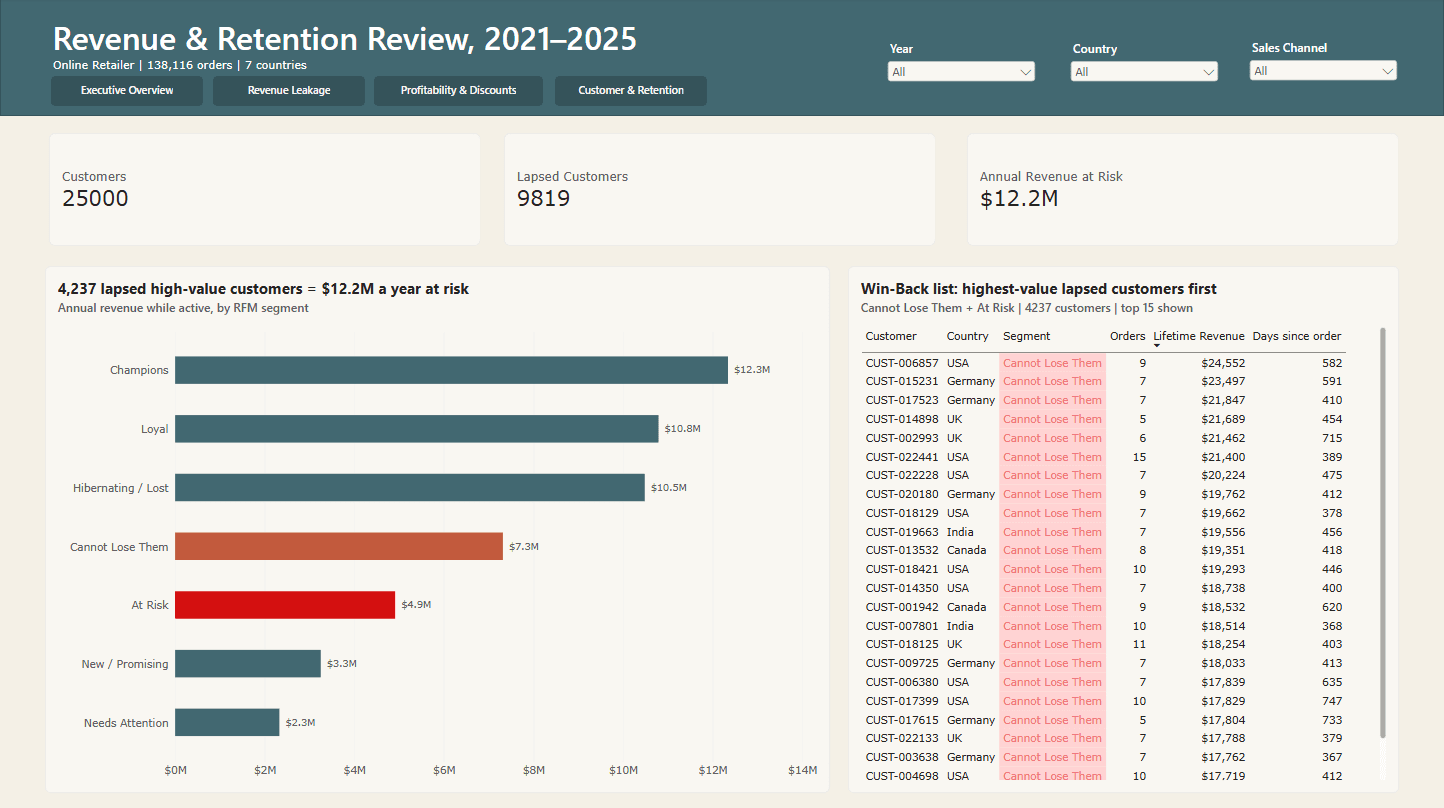Image resolution: width=1444 pixels, height=808 pixels.
Task: Click the Segment column header
Action: tap(1027, 337)
